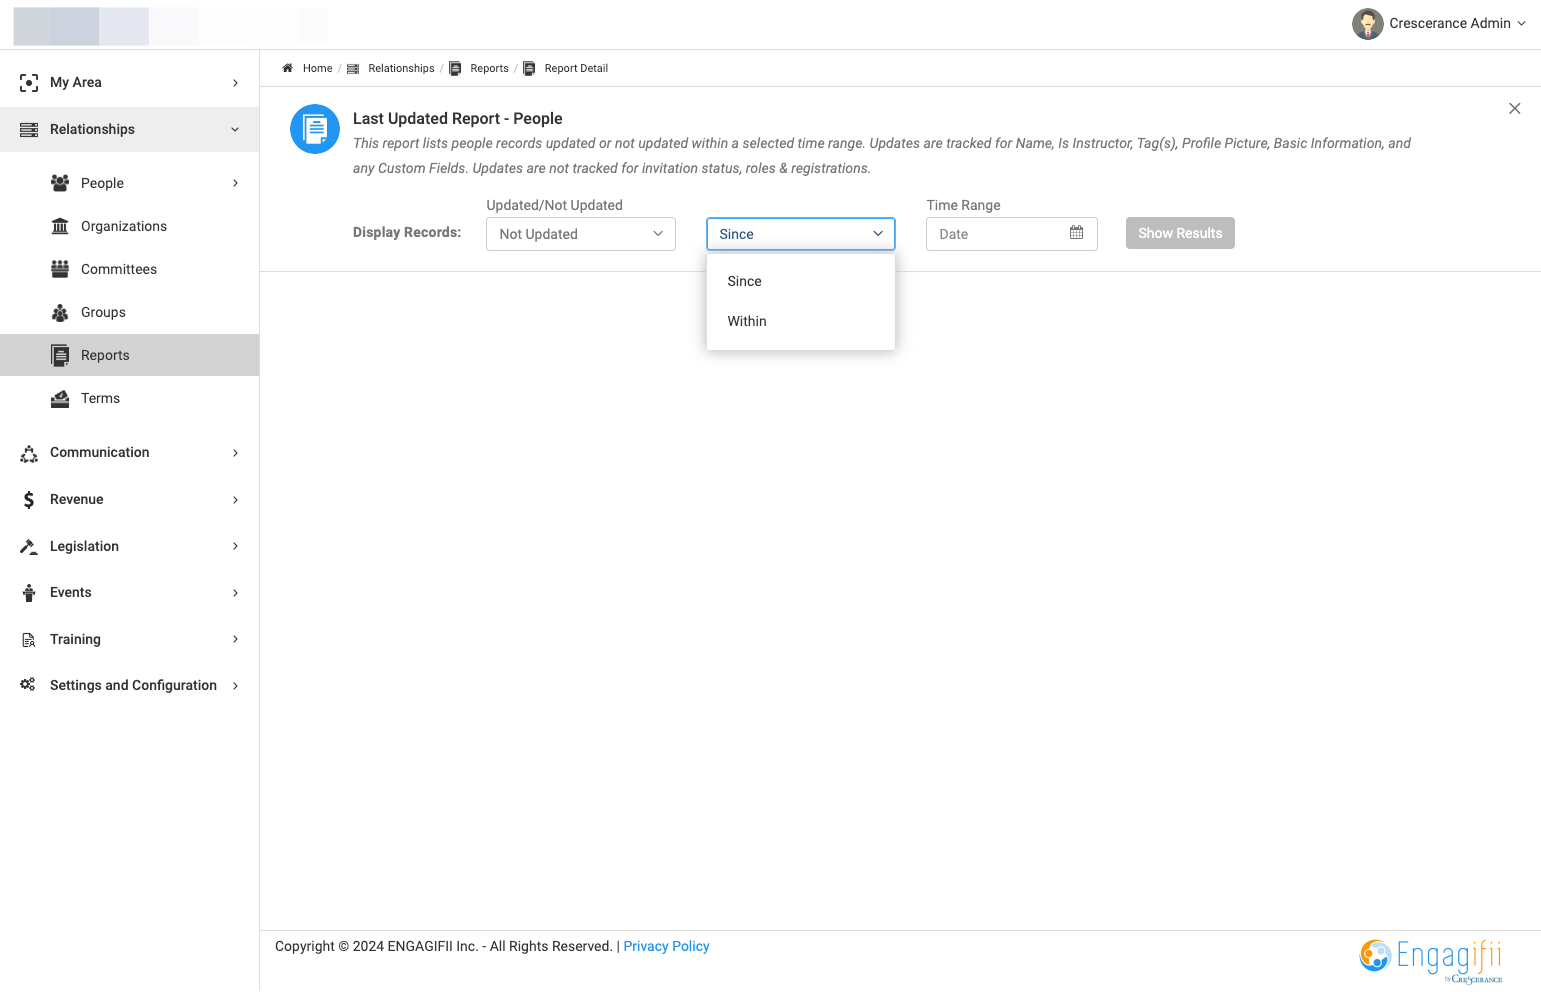Click the Training document icon
This screenshot has height=992, width=1541.
pos(29,640)
